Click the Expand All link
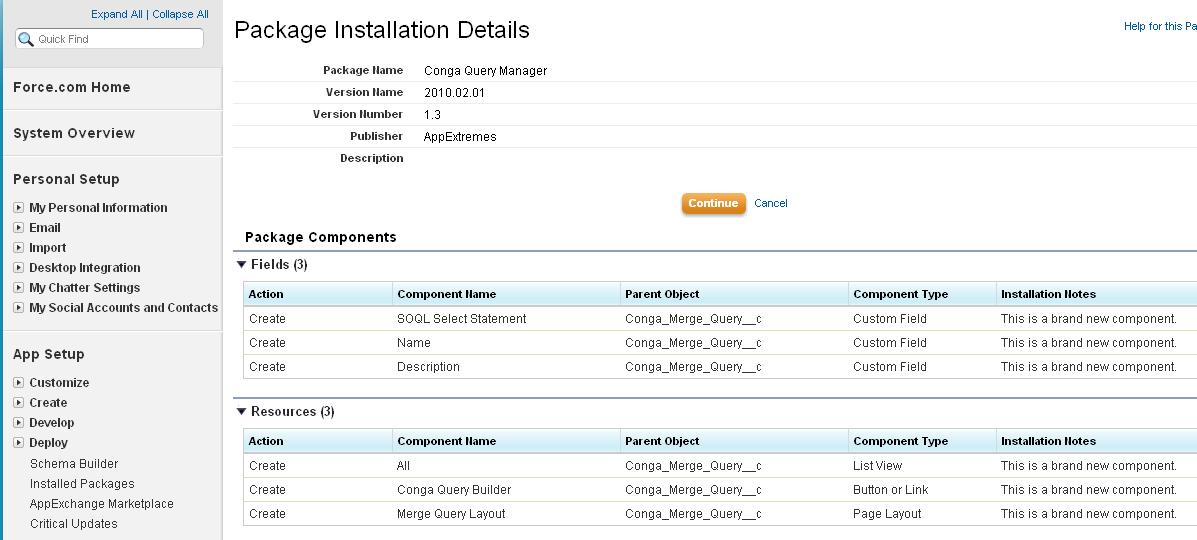This screenshot has height=540, width=1197. pyautogui.click(x=117, y=14)
